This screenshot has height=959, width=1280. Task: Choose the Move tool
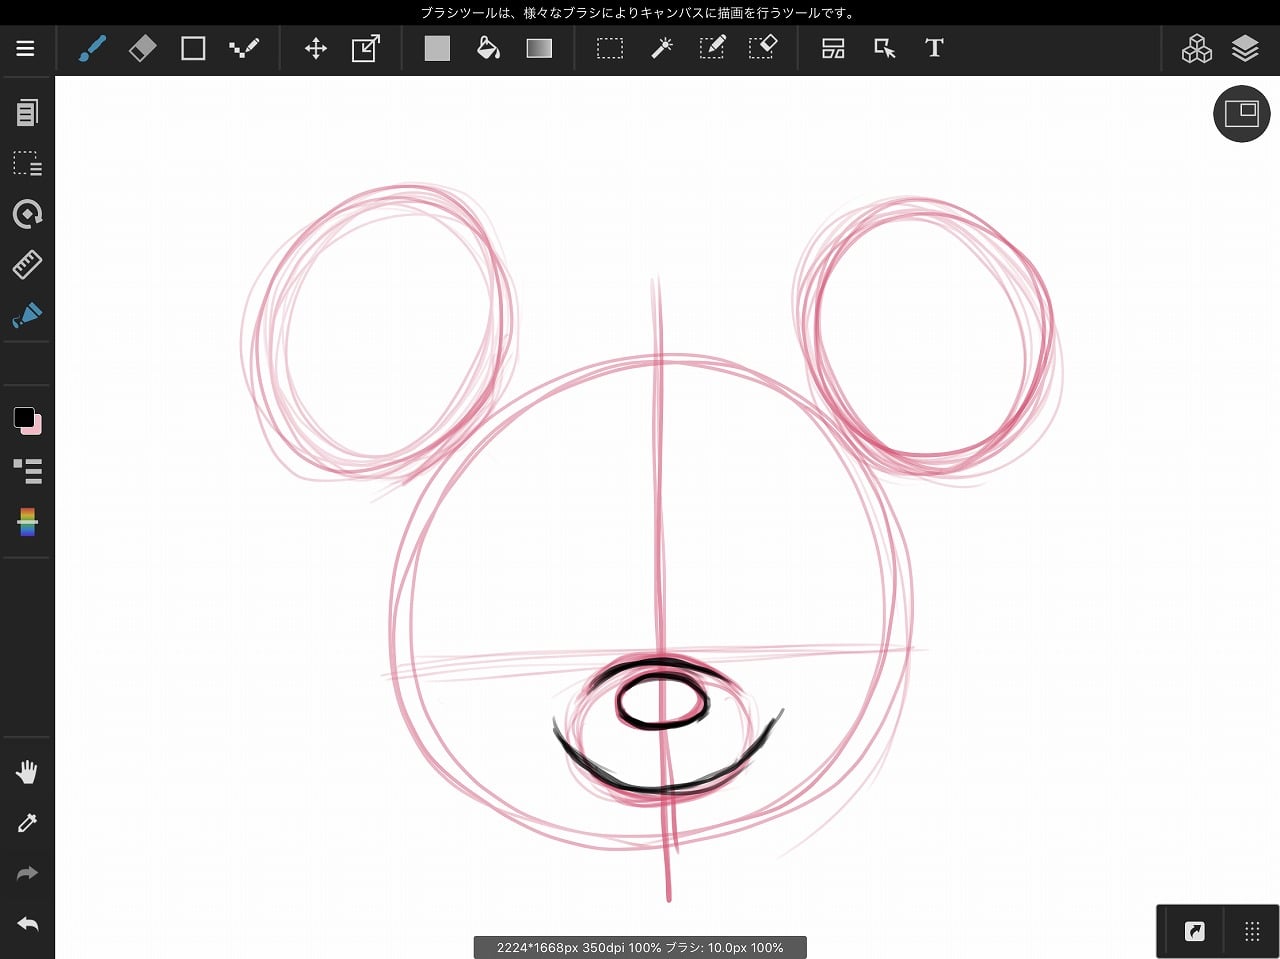tap(316, 48)
